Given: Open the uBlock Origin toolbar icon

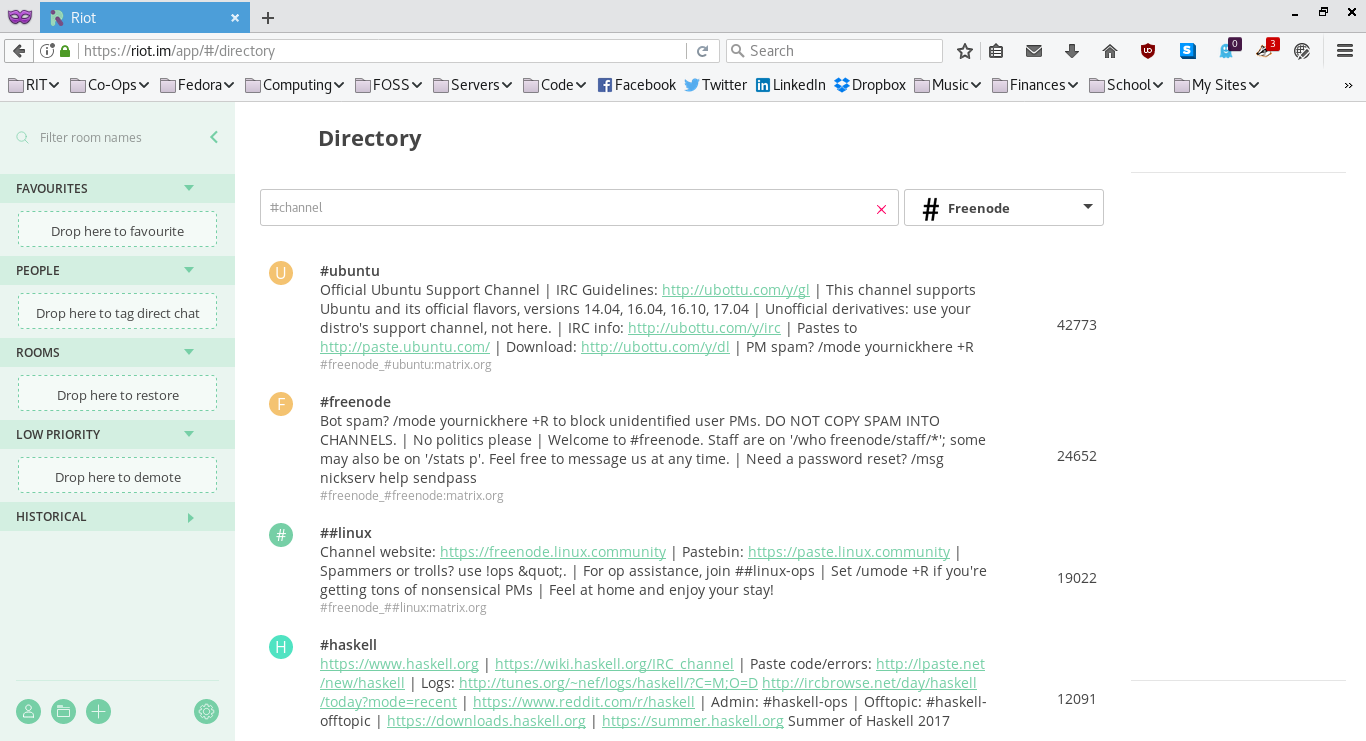Looking at the screenshot, I should click(1147, 50).
